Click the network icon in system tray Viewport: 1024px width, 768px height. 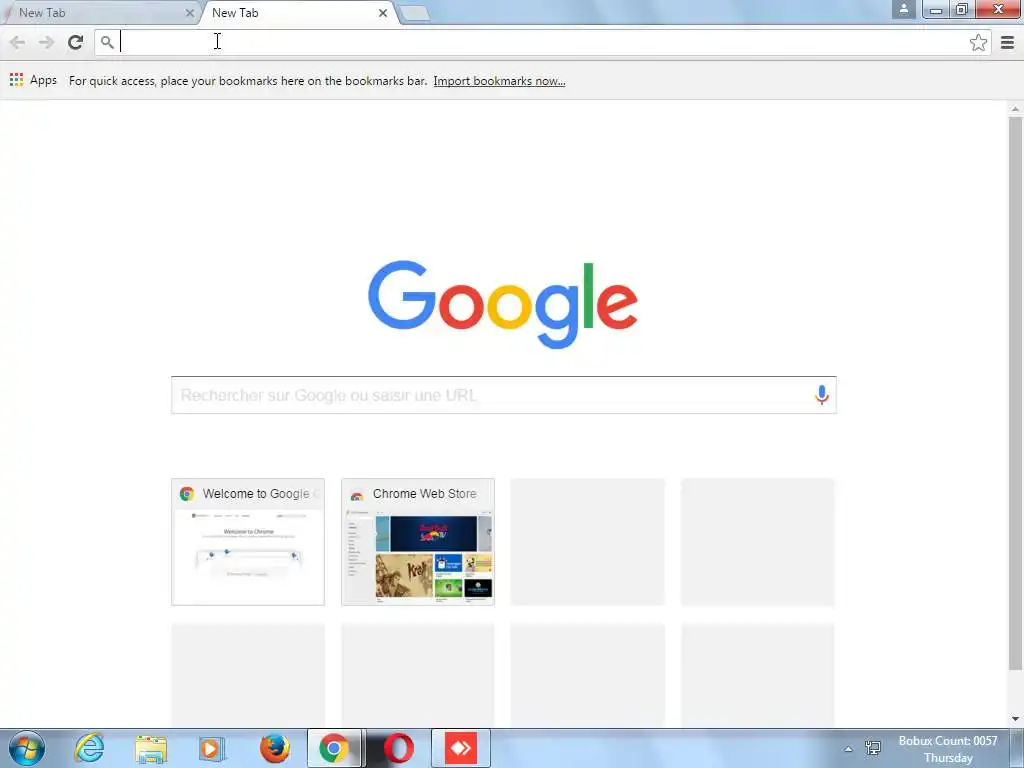coord(872,748)
